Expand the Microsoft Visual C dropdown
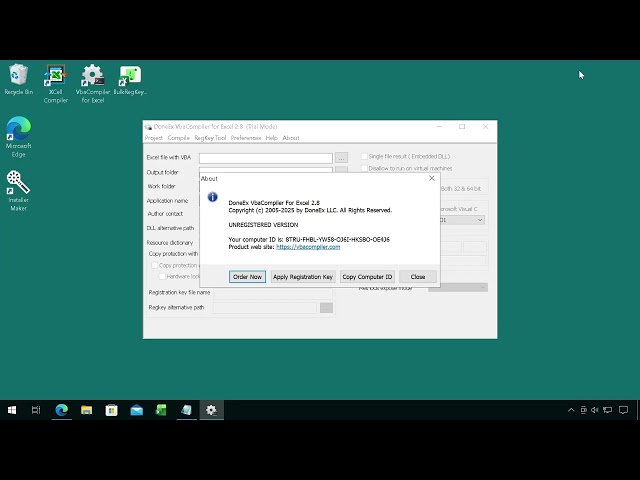Viewport: 640px width, 480px height. (480, 220)
